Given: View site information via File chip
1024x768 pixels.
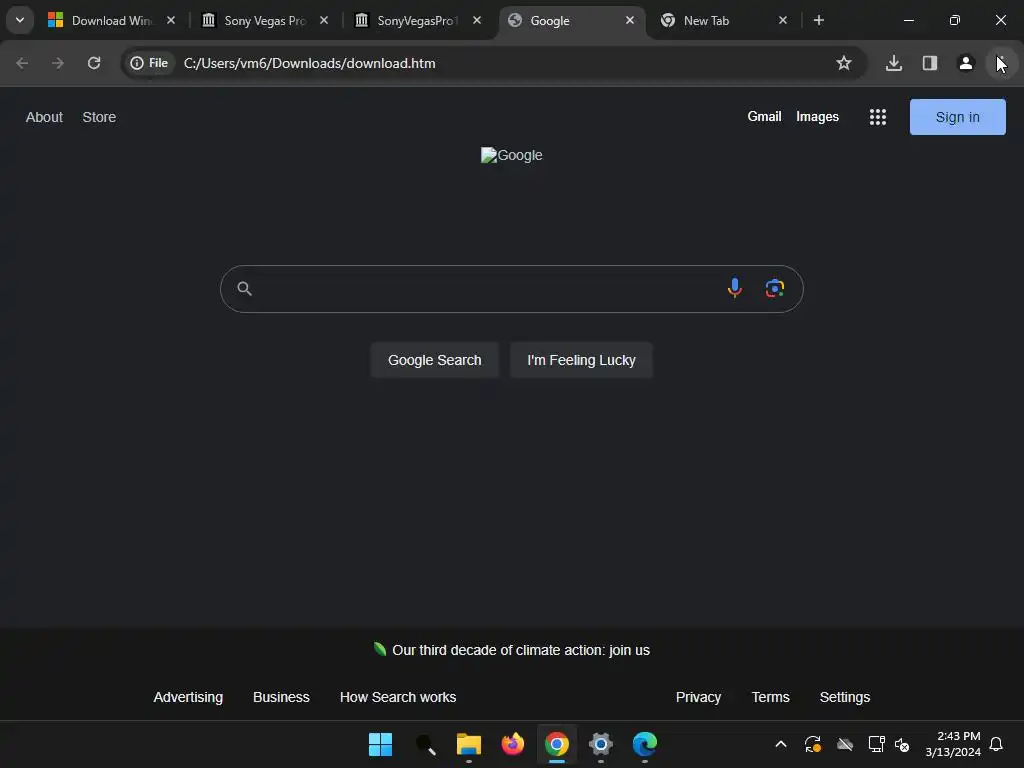Looking at the screenshot, I should pos(150,63).
